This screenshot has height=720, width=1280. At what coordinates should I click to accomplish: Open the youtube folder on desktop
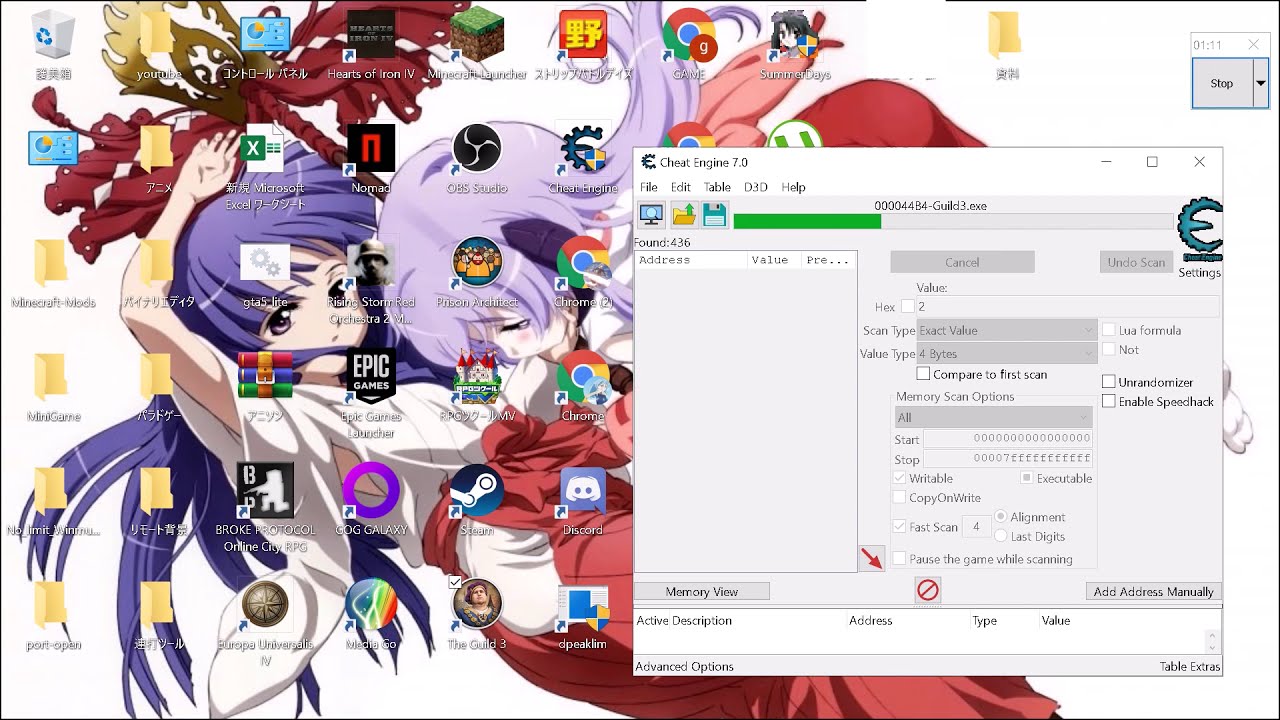coord(159,46)
